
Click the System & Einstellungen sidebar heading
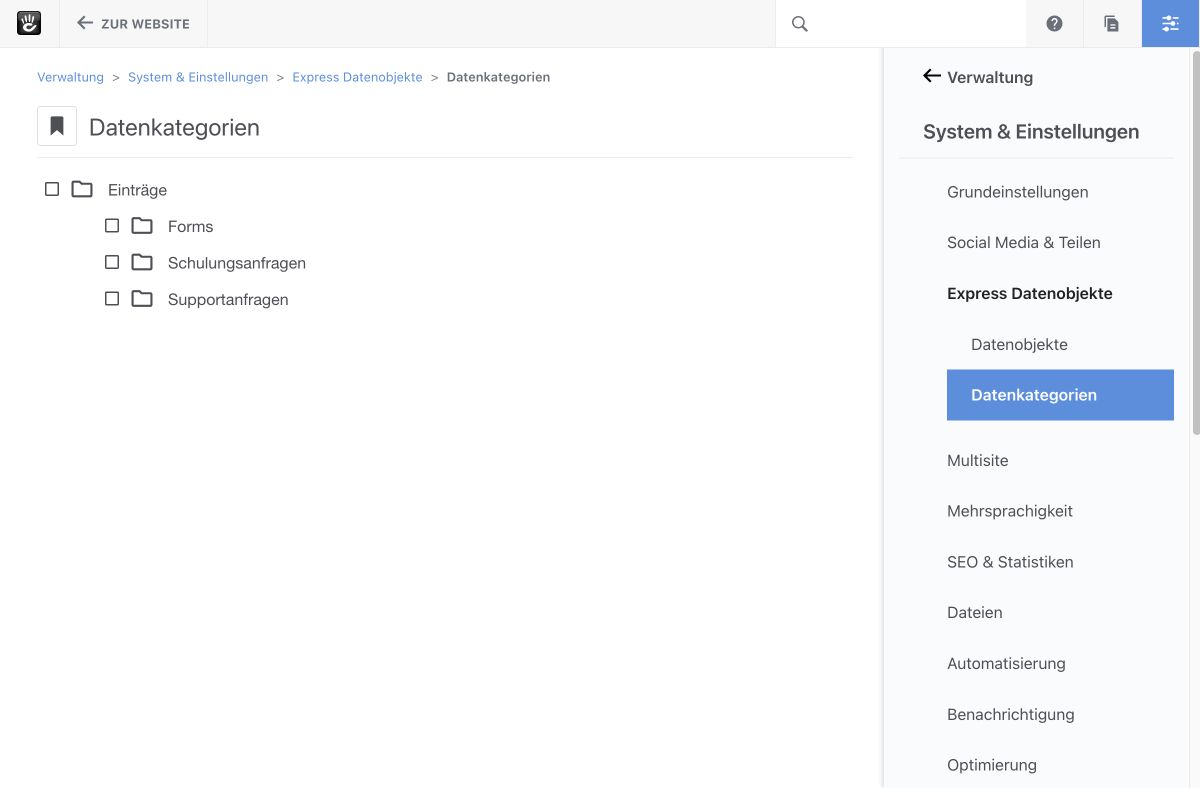[1031, 132]
